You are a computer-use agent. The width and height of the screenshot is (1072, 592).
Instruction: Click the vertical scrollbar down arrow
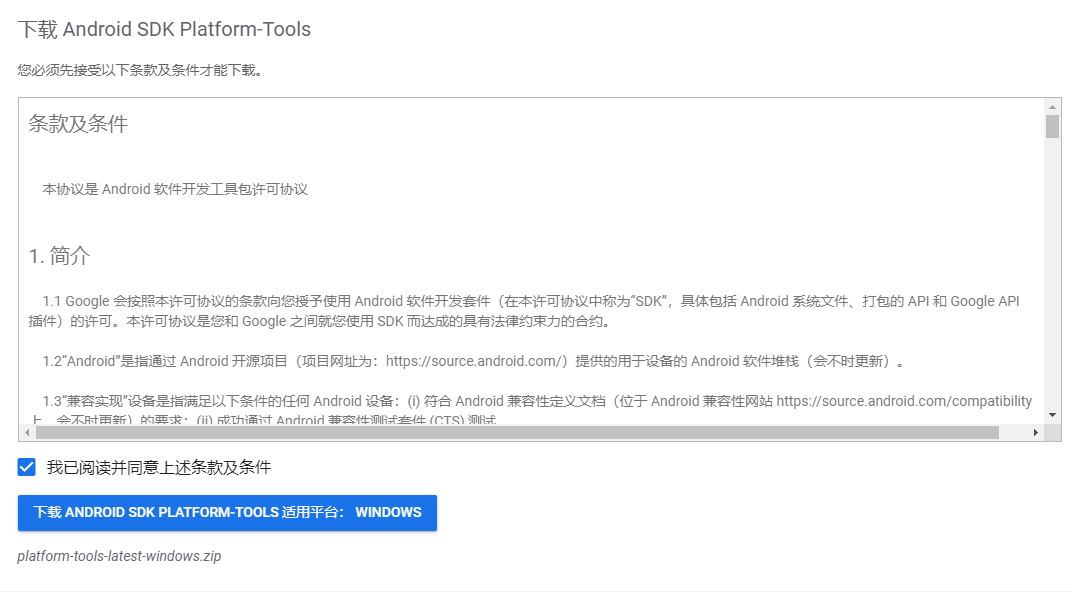1052,415
